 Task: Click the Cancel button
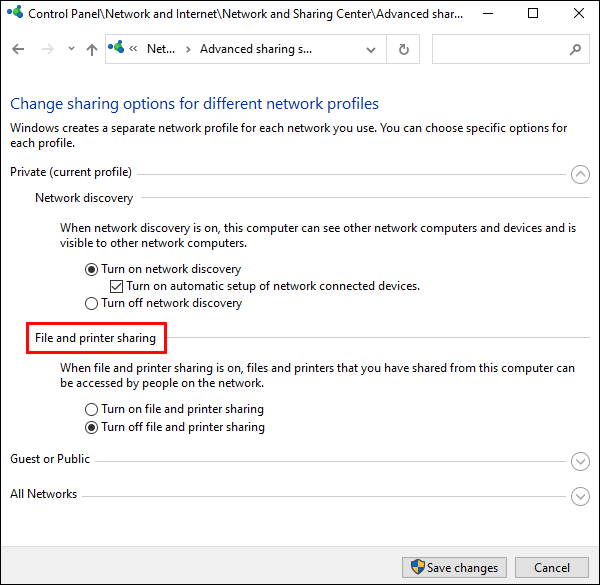[x=551, y=567]
